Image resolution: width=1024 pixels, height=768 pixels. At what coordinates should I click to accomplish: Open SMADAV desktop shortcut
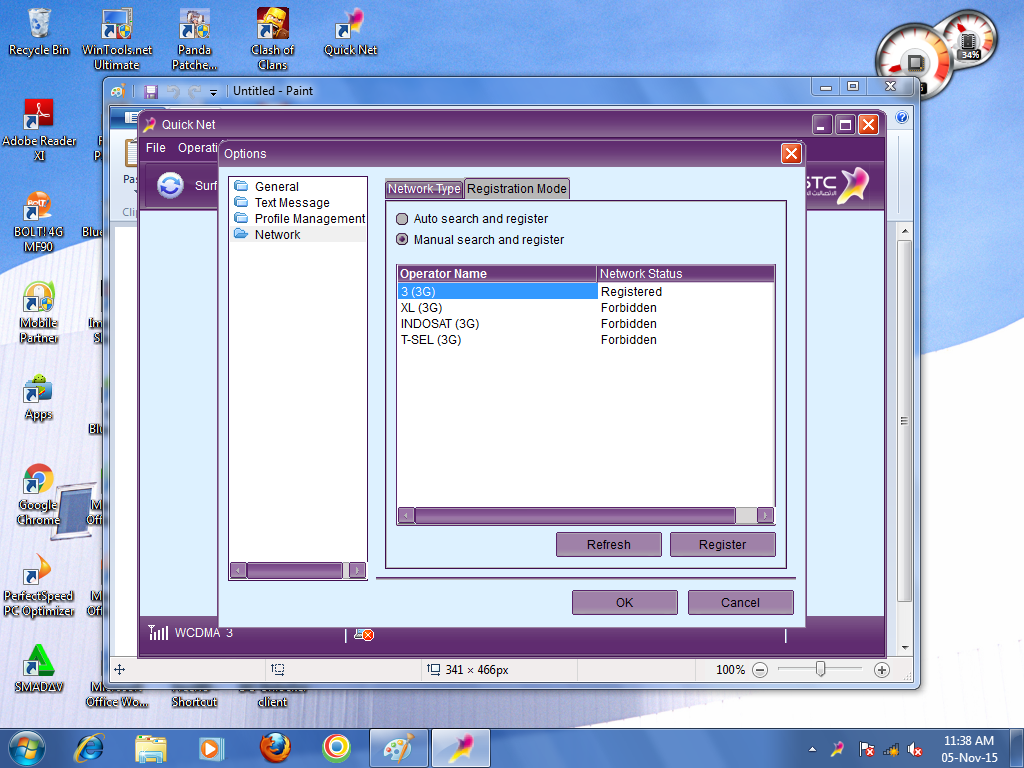tap(39, 669)
